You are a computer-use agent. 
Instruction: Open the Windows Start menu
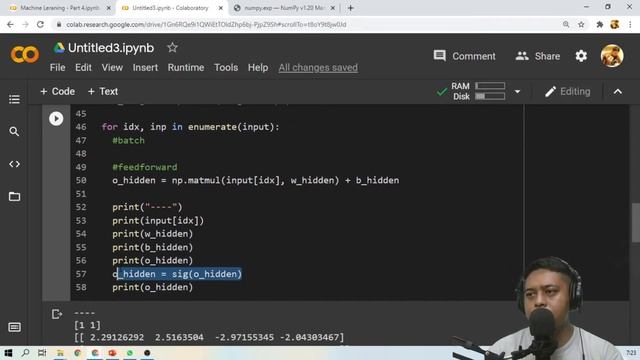click(x=8, y=353)
